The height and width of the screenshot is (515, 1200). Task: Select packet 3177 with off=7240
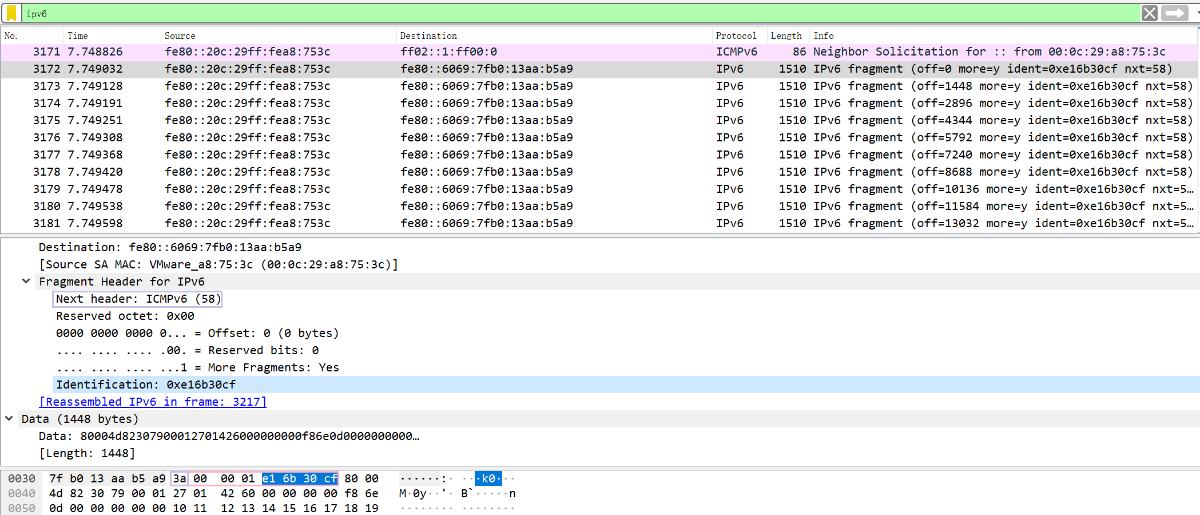click(600, 154)
